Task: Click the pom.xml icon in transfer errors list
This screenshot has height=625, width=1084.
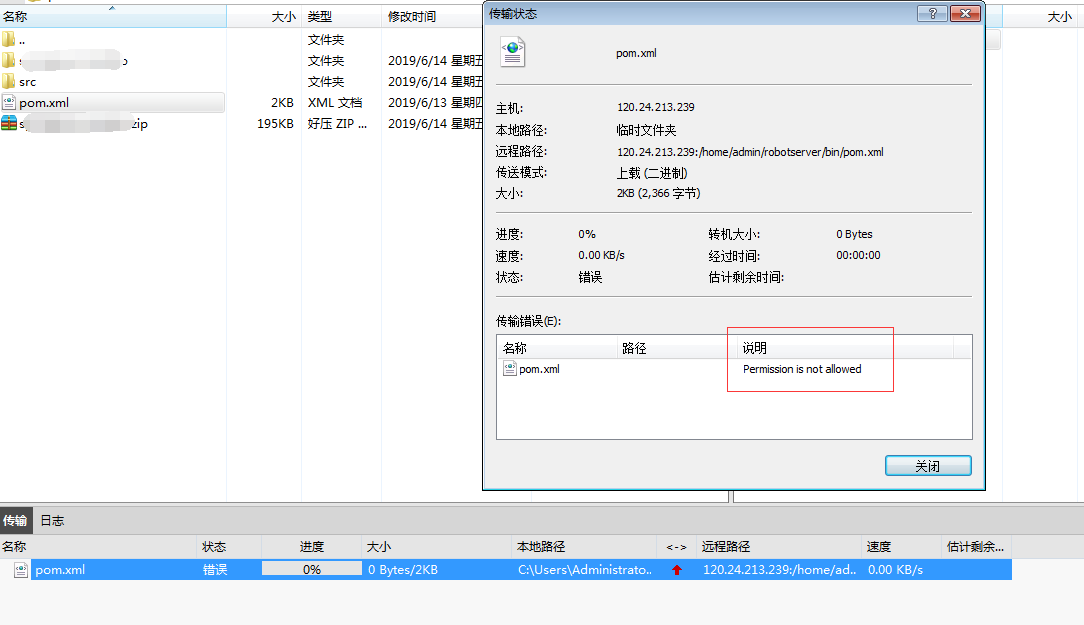Action: point(510,369)
